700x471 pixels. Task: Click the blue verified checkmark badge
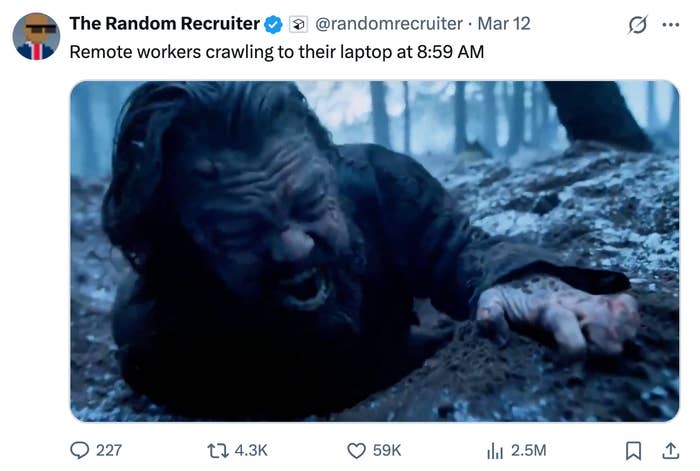272,23
